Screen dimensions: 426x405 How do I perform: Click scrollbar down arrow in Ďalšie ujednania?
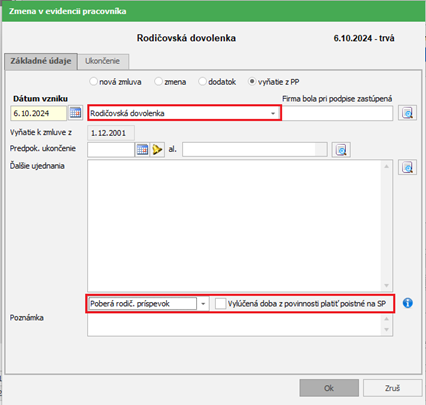click(x=387, y=286)
